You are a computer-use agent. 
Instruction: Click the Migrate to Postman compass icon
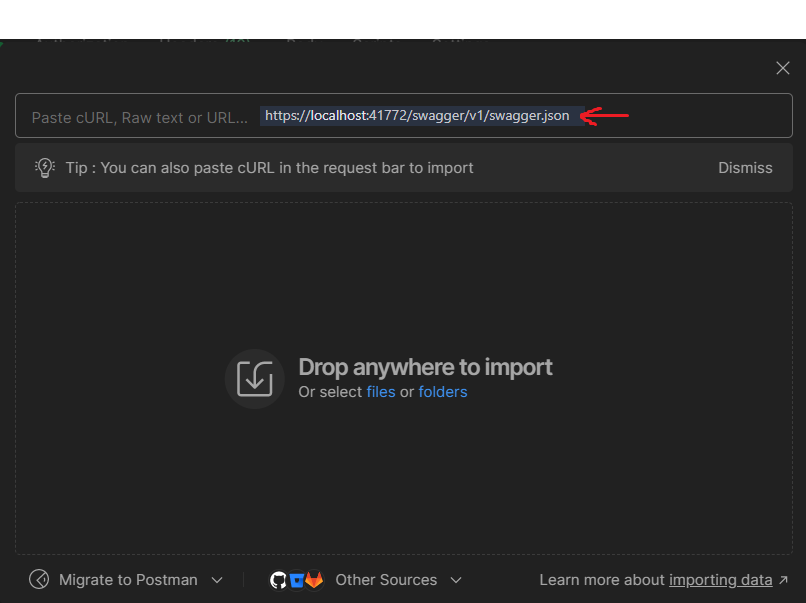pos(39,580)
